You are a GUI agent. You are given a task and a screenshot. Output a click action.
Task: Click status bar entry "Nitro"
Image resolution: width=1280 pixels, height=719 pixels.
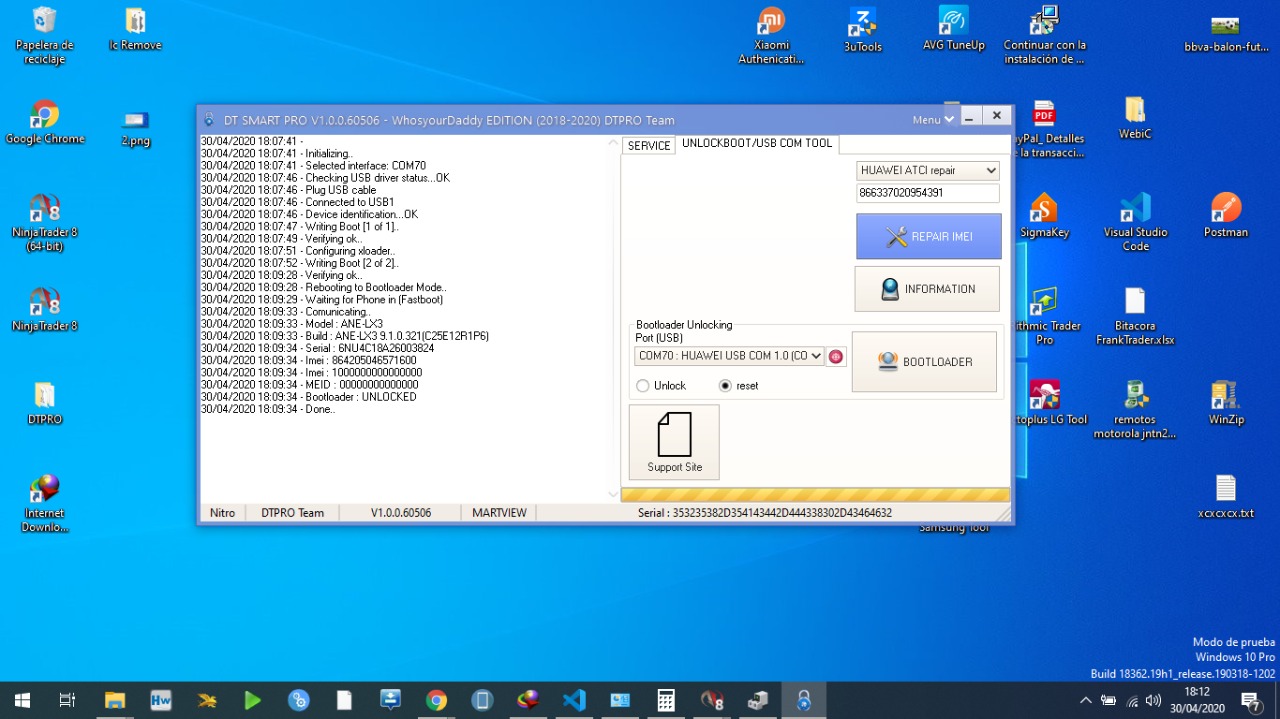(222, 513)
